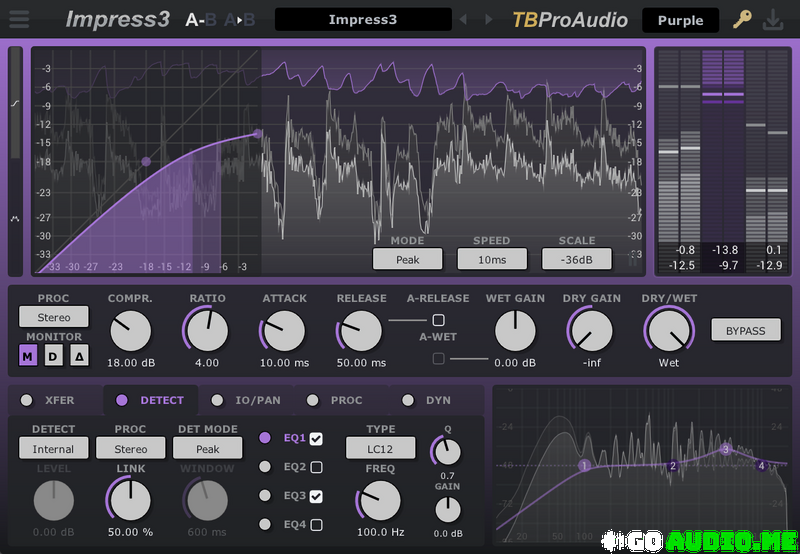This screenshot has height=554, width=800.
Task: Select EQ node 2 in graph
Action: click(x=673, y=465)
